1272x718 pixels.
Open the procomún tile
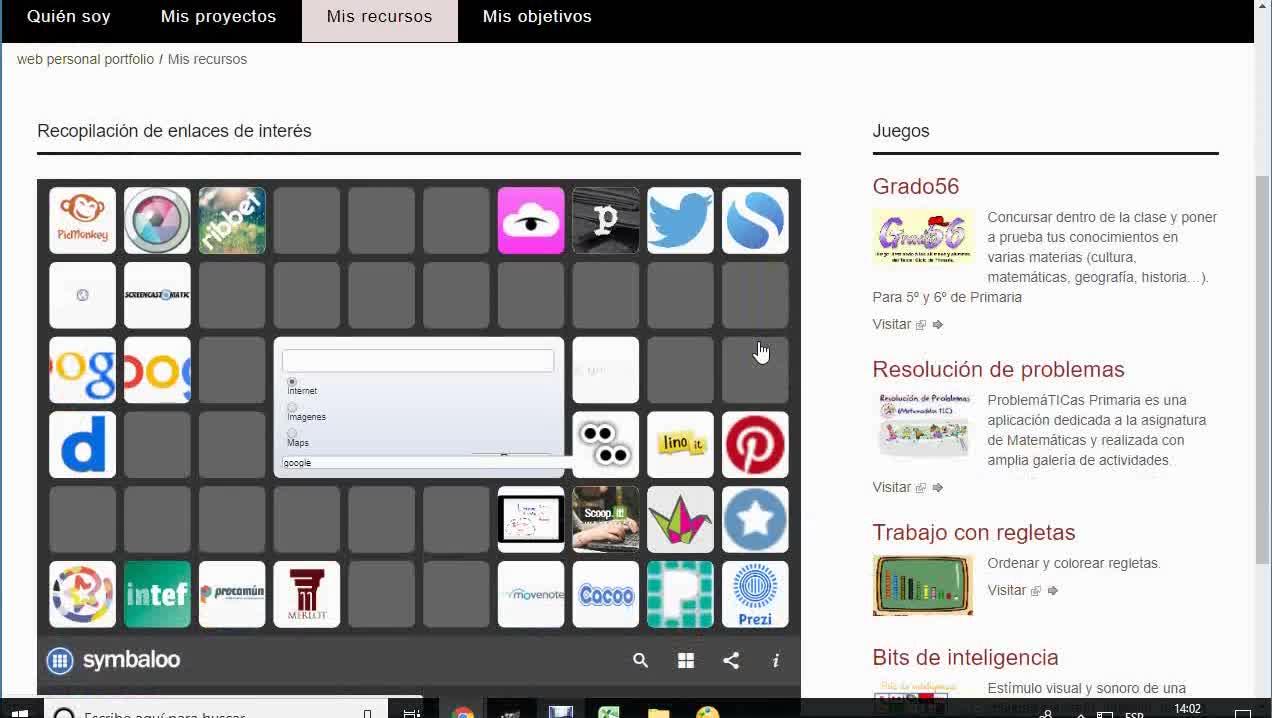[232, 594]
